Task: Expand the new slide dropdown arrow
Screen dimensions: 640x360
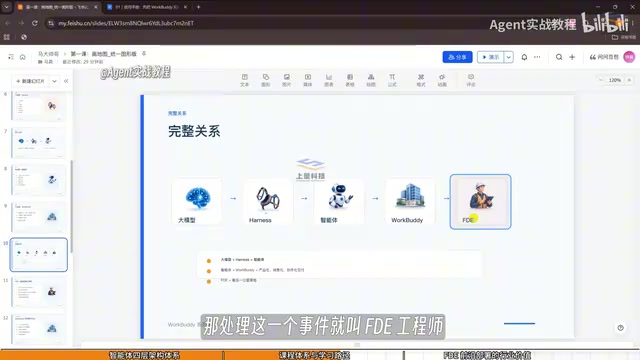Action: [x=54, y=81]
